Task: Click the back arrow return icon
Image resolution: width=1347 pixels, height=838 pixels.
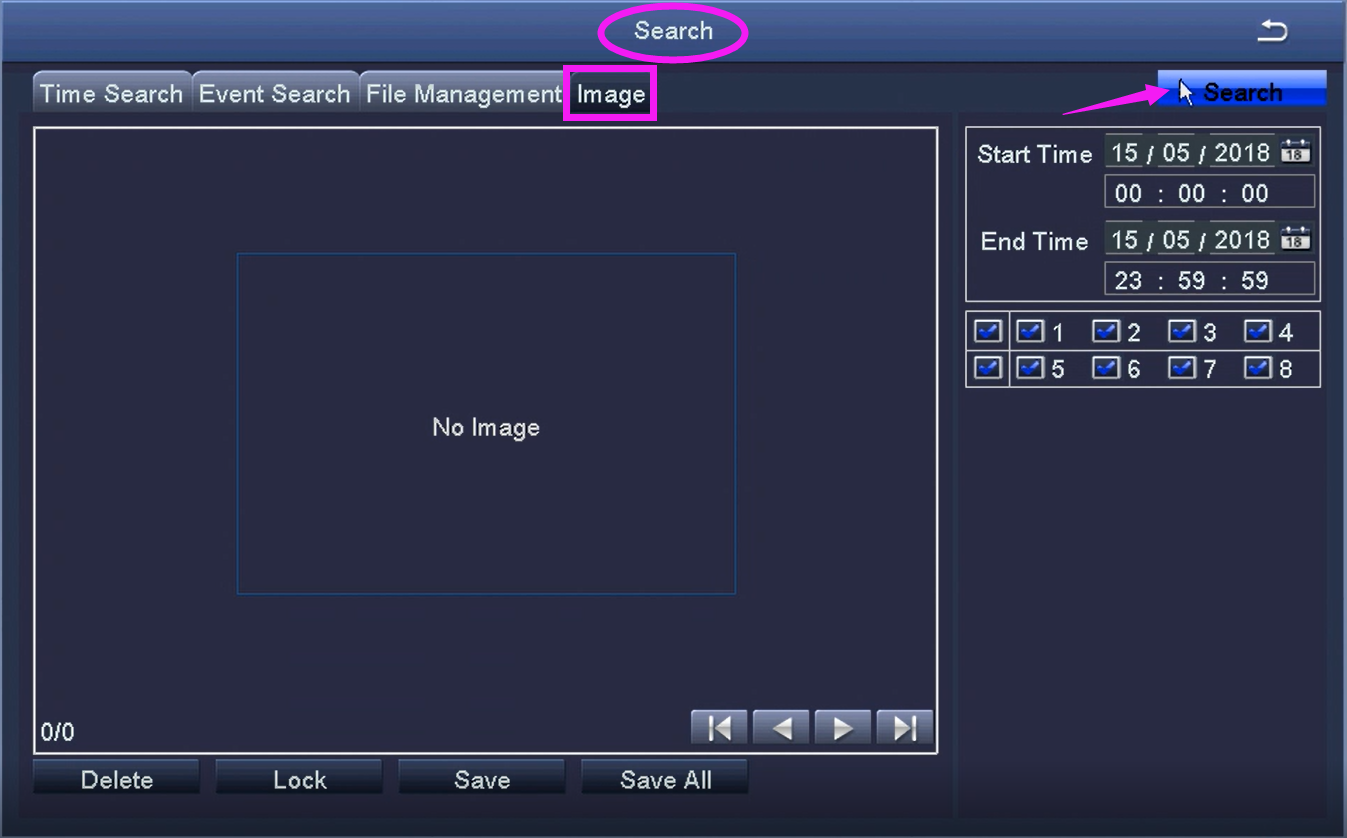Action: (x=1272, y=31)
